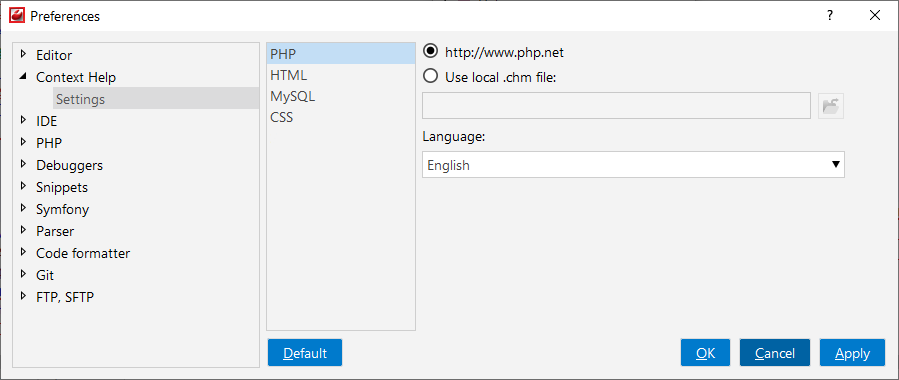
Task: Click the Apply button
Action: pos(852,353)
